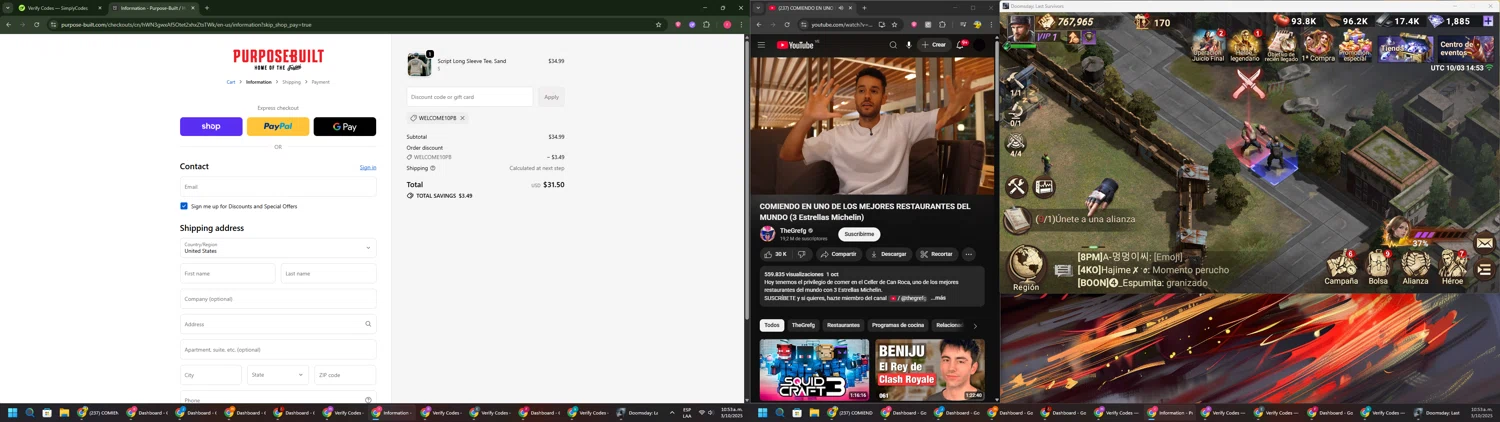The image size is (1500, 422).
Task: Open the 1ª Compra offer
Action: click(1318, 46)
